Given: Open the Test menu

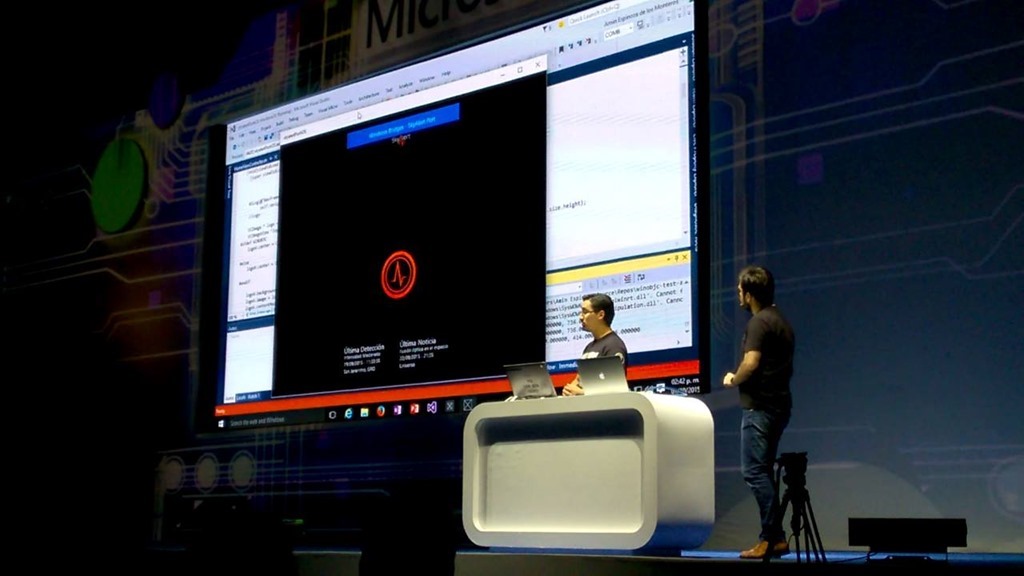Looking at the screenshot, I should (389, 89).
